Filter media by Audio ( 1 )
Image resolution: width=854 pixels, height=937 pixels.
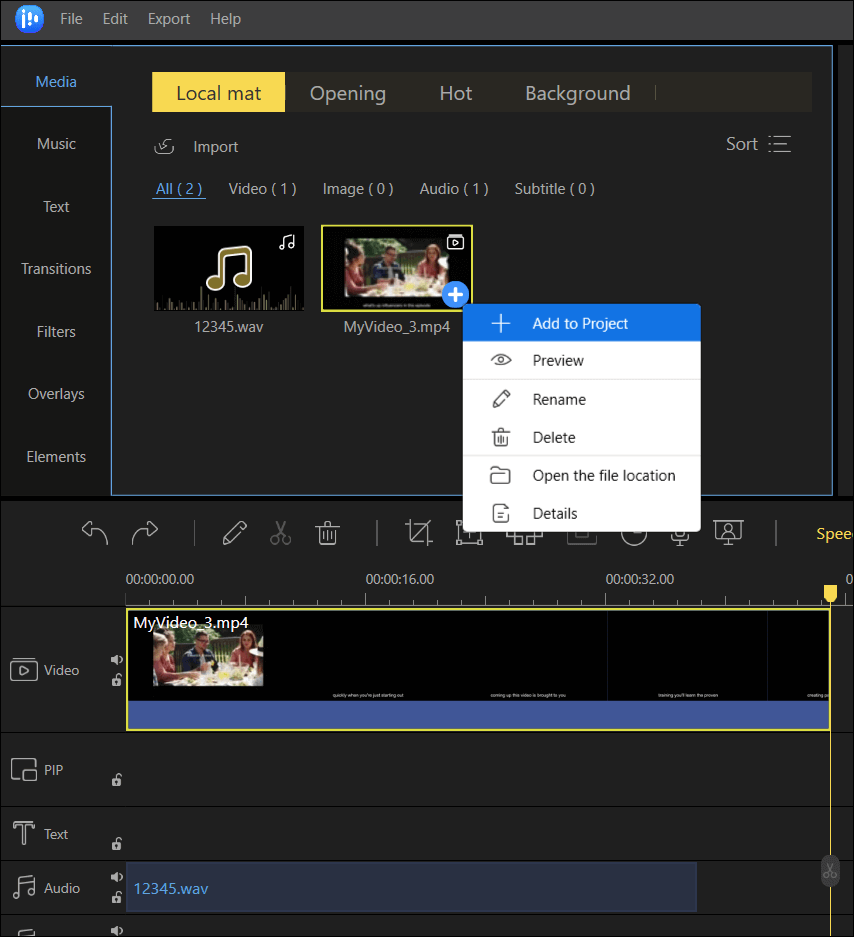tap(454, 189)
